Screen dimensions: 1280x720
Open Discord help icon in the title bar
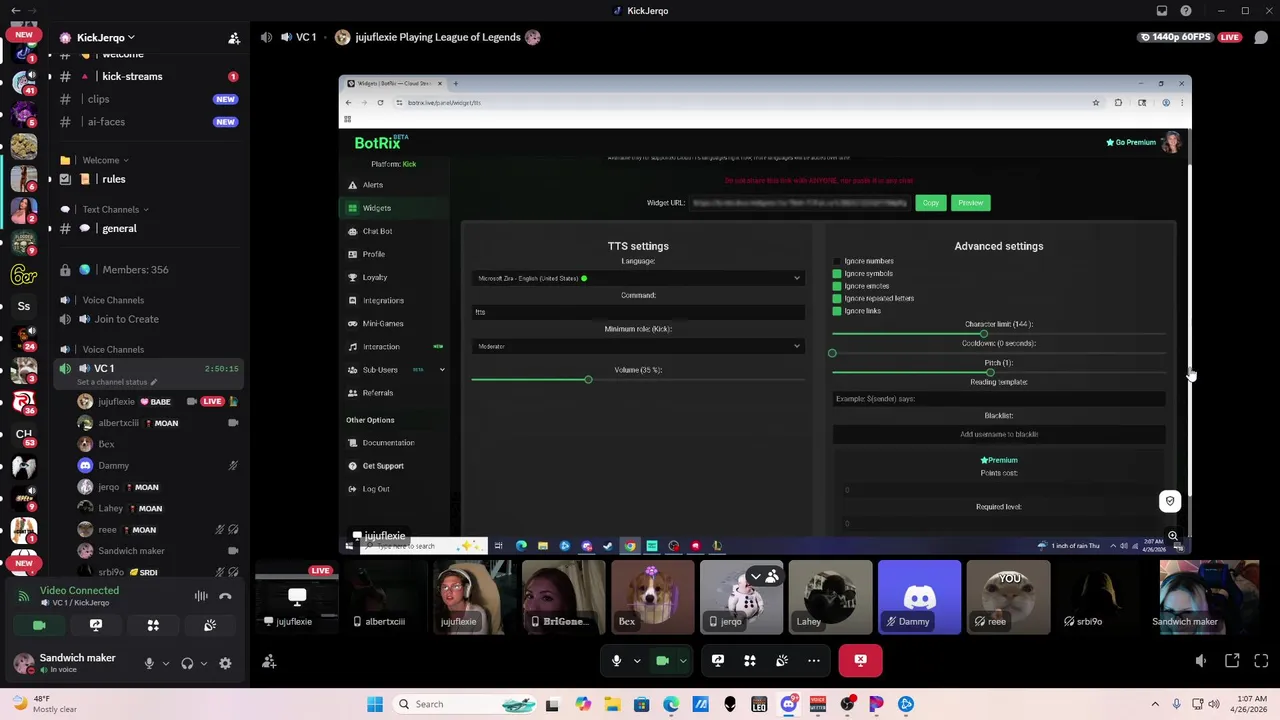click(x=1186, y=11)
